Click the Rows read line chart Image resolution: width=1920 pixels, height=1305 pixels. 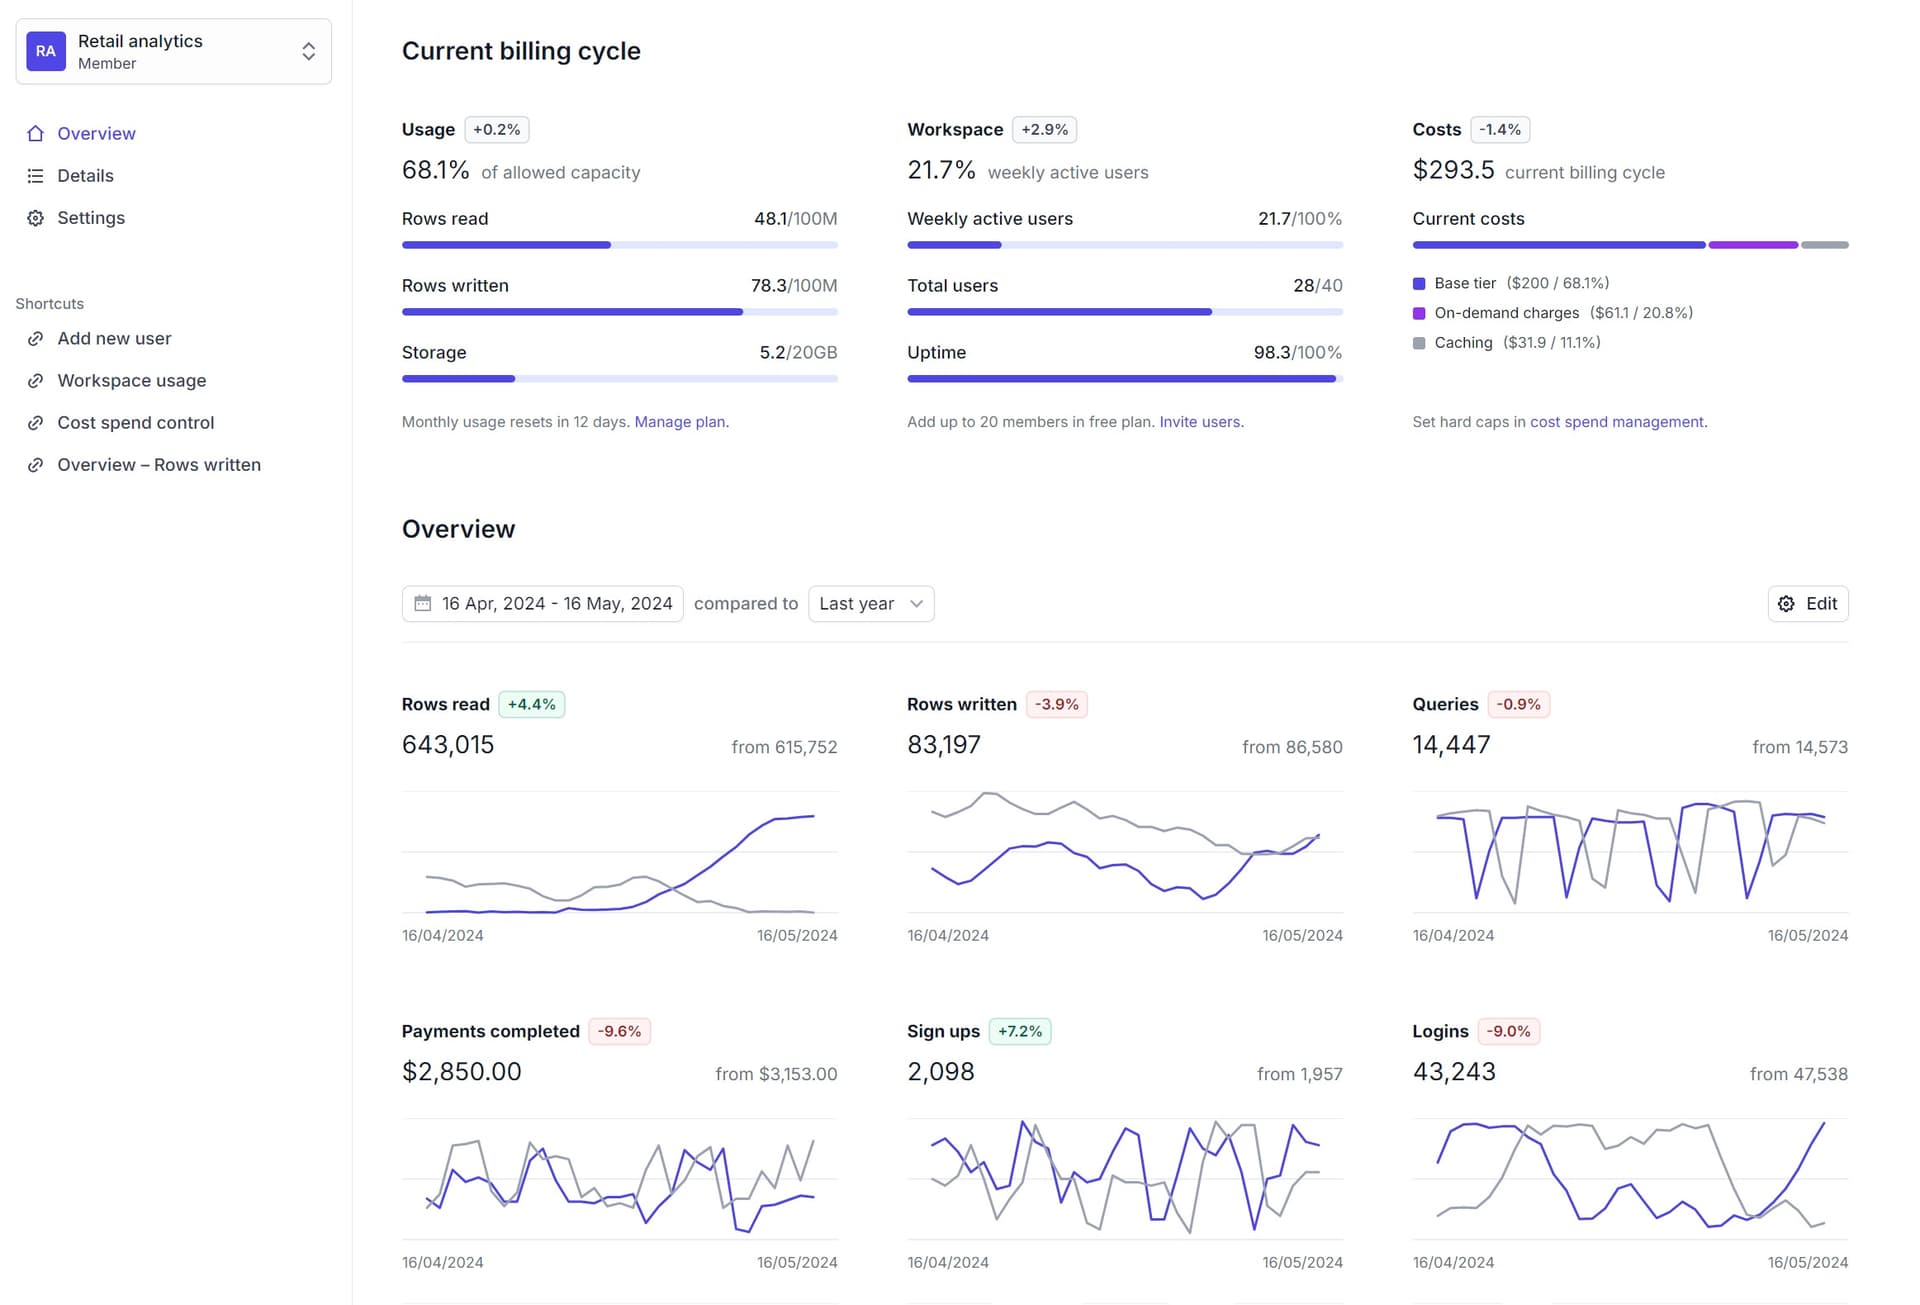pos(619,853)
